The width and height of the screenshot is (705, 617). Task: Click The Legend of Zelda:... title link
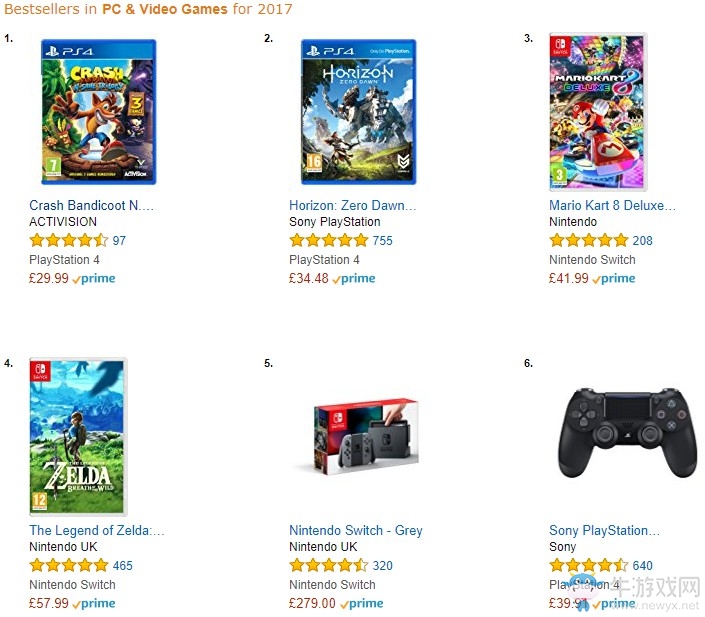tap(97, 531)
